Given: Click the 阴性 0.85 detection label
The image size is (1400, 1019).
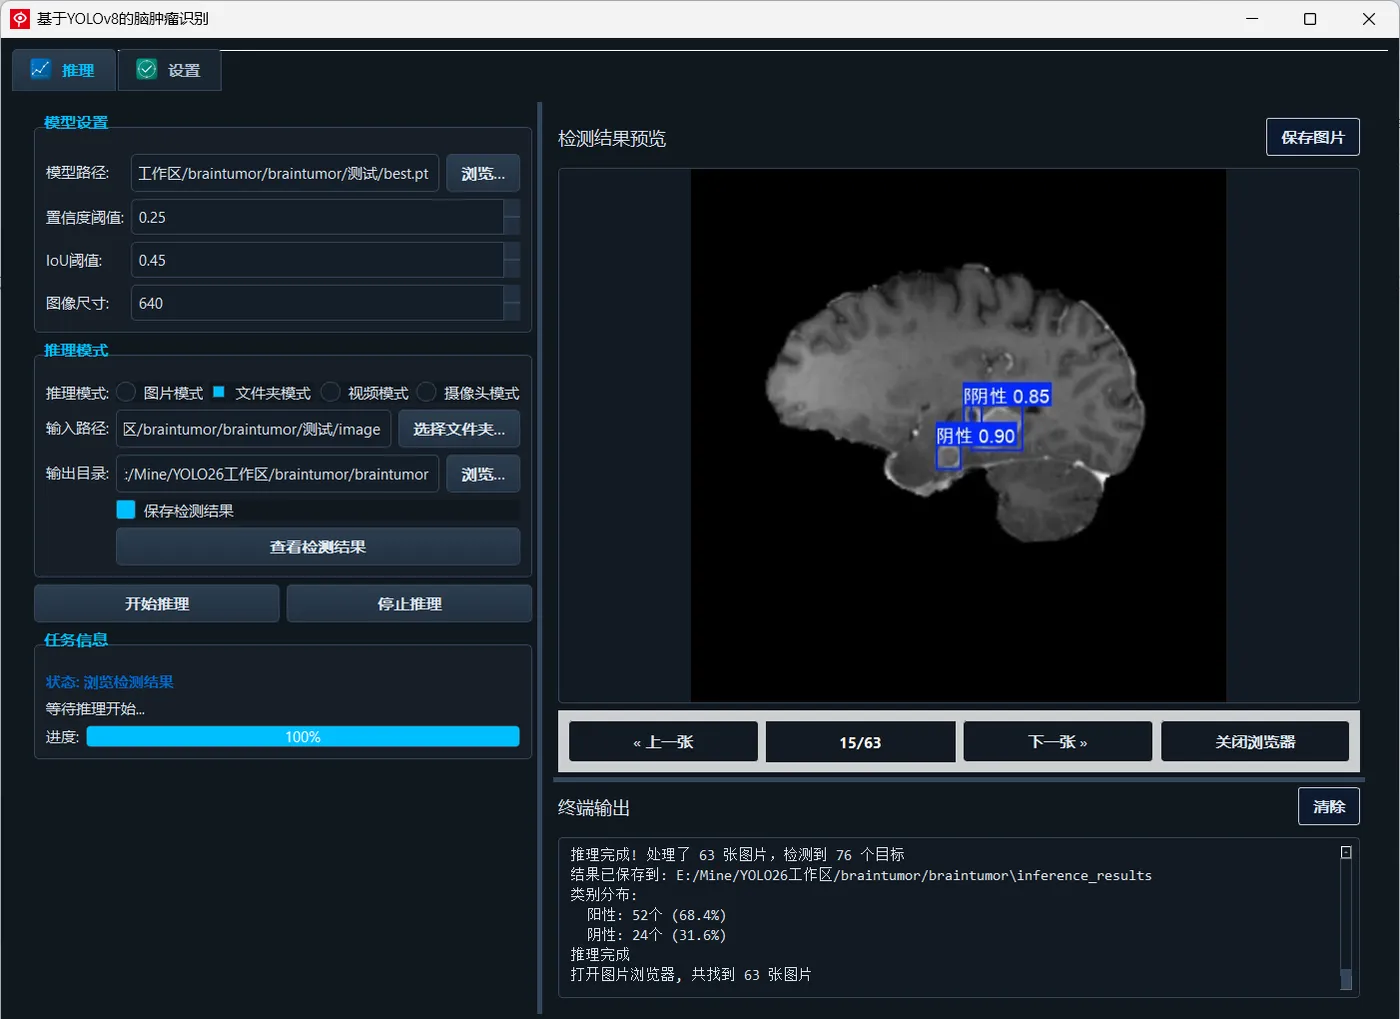Looking at the screenshot, I should tap(1007, 396).
